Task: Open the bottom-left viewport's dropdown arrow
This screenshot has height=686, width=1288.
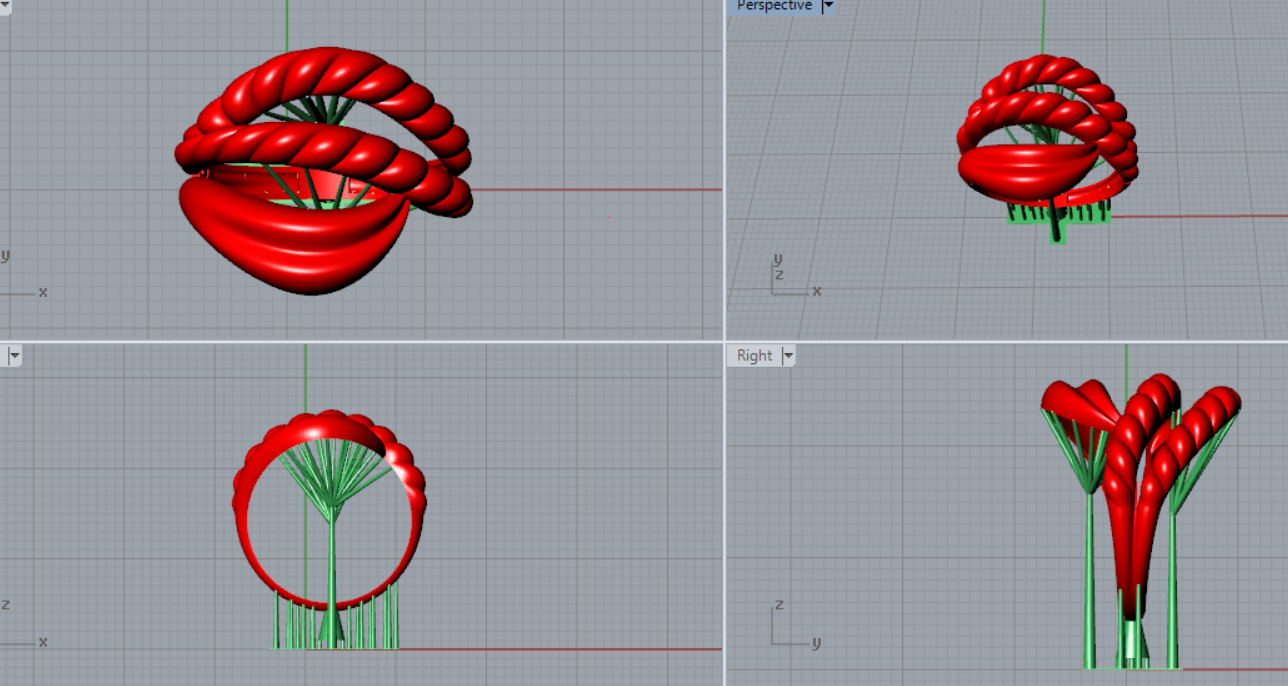Action: [14, 356]
